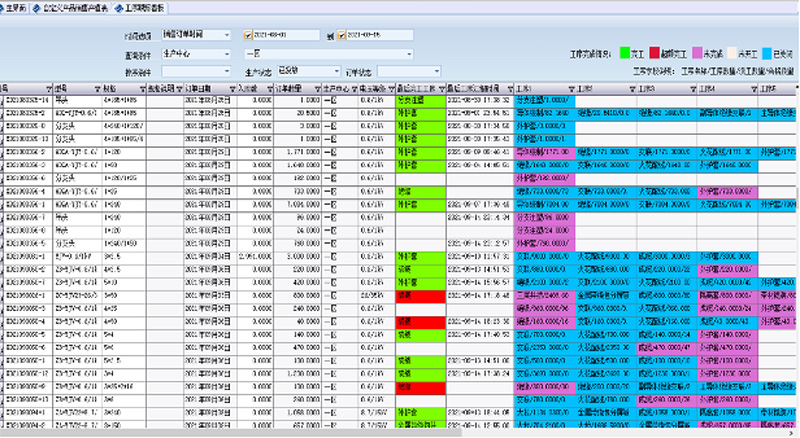Viewport: 800px width, 438px height.
Task: Click the green 完工 legend swatch
Action: click(x=624, y=53)
